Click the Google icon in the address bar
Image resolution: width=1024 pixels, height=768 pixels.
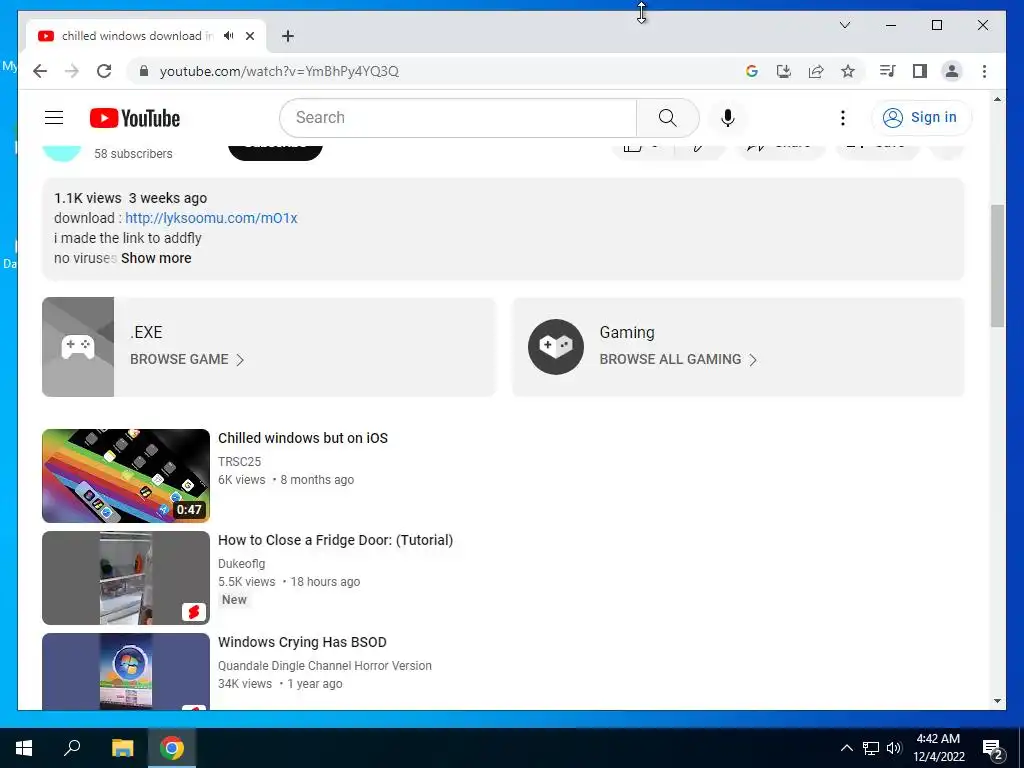point(752,71)
